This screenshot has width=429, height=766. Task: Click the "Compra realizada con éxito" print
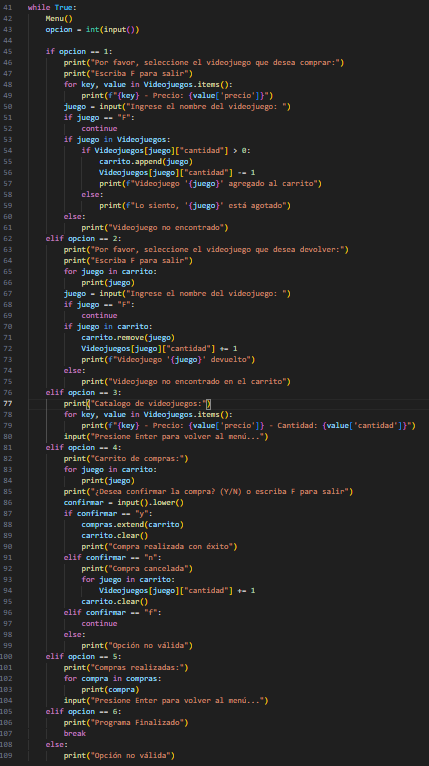pos(159,546)
